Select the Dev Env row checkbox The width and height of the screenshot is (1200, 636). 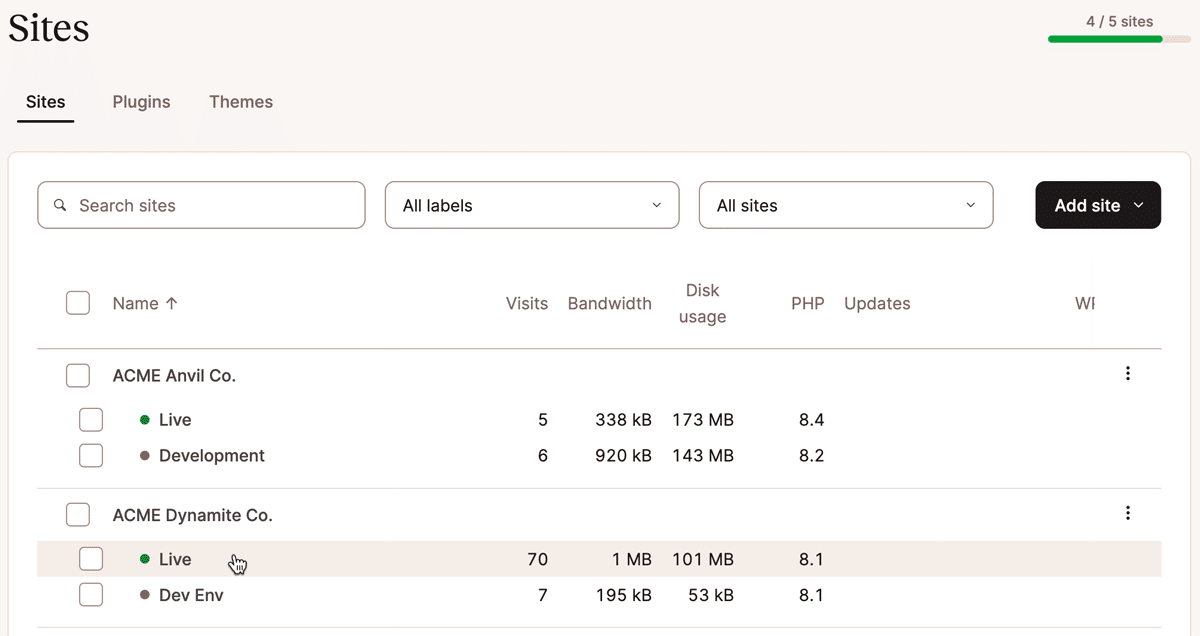pos(91,595)
